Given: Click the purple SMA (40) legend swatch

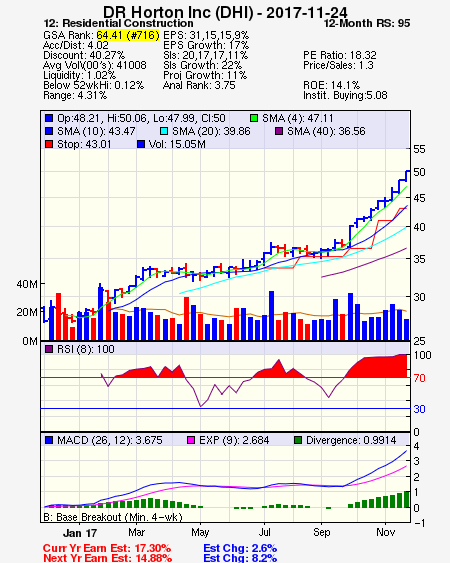Looking at the screenshot, I should click(279, 131).
